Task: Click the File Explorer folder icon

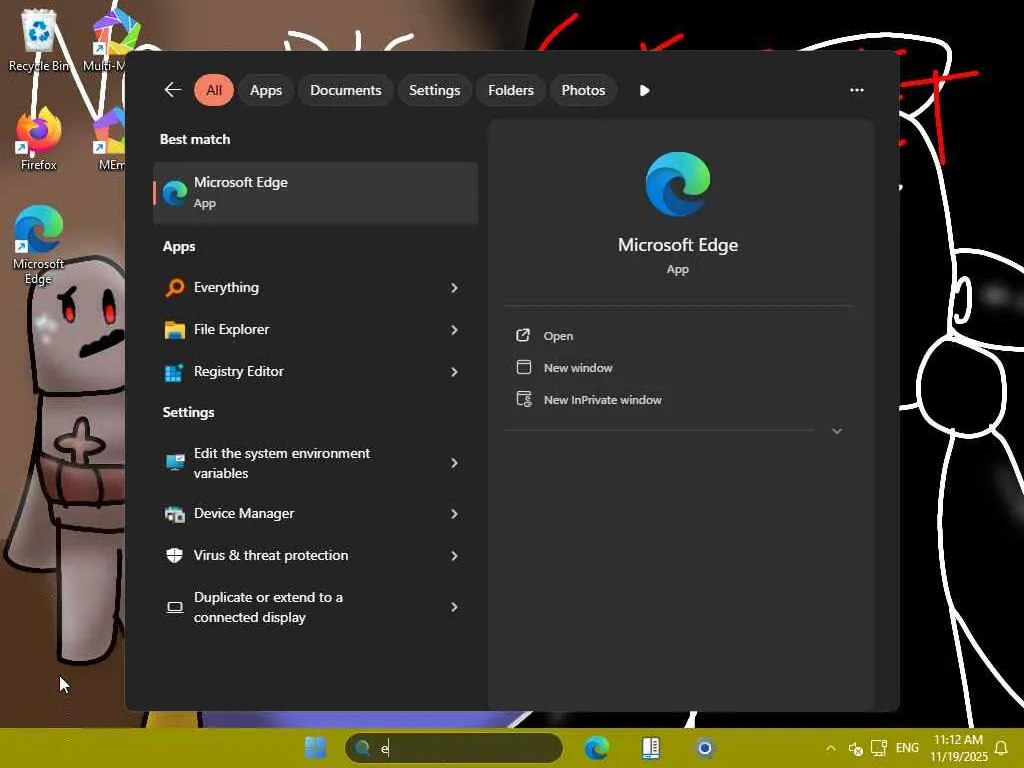Action: click(x=174, y=330)
